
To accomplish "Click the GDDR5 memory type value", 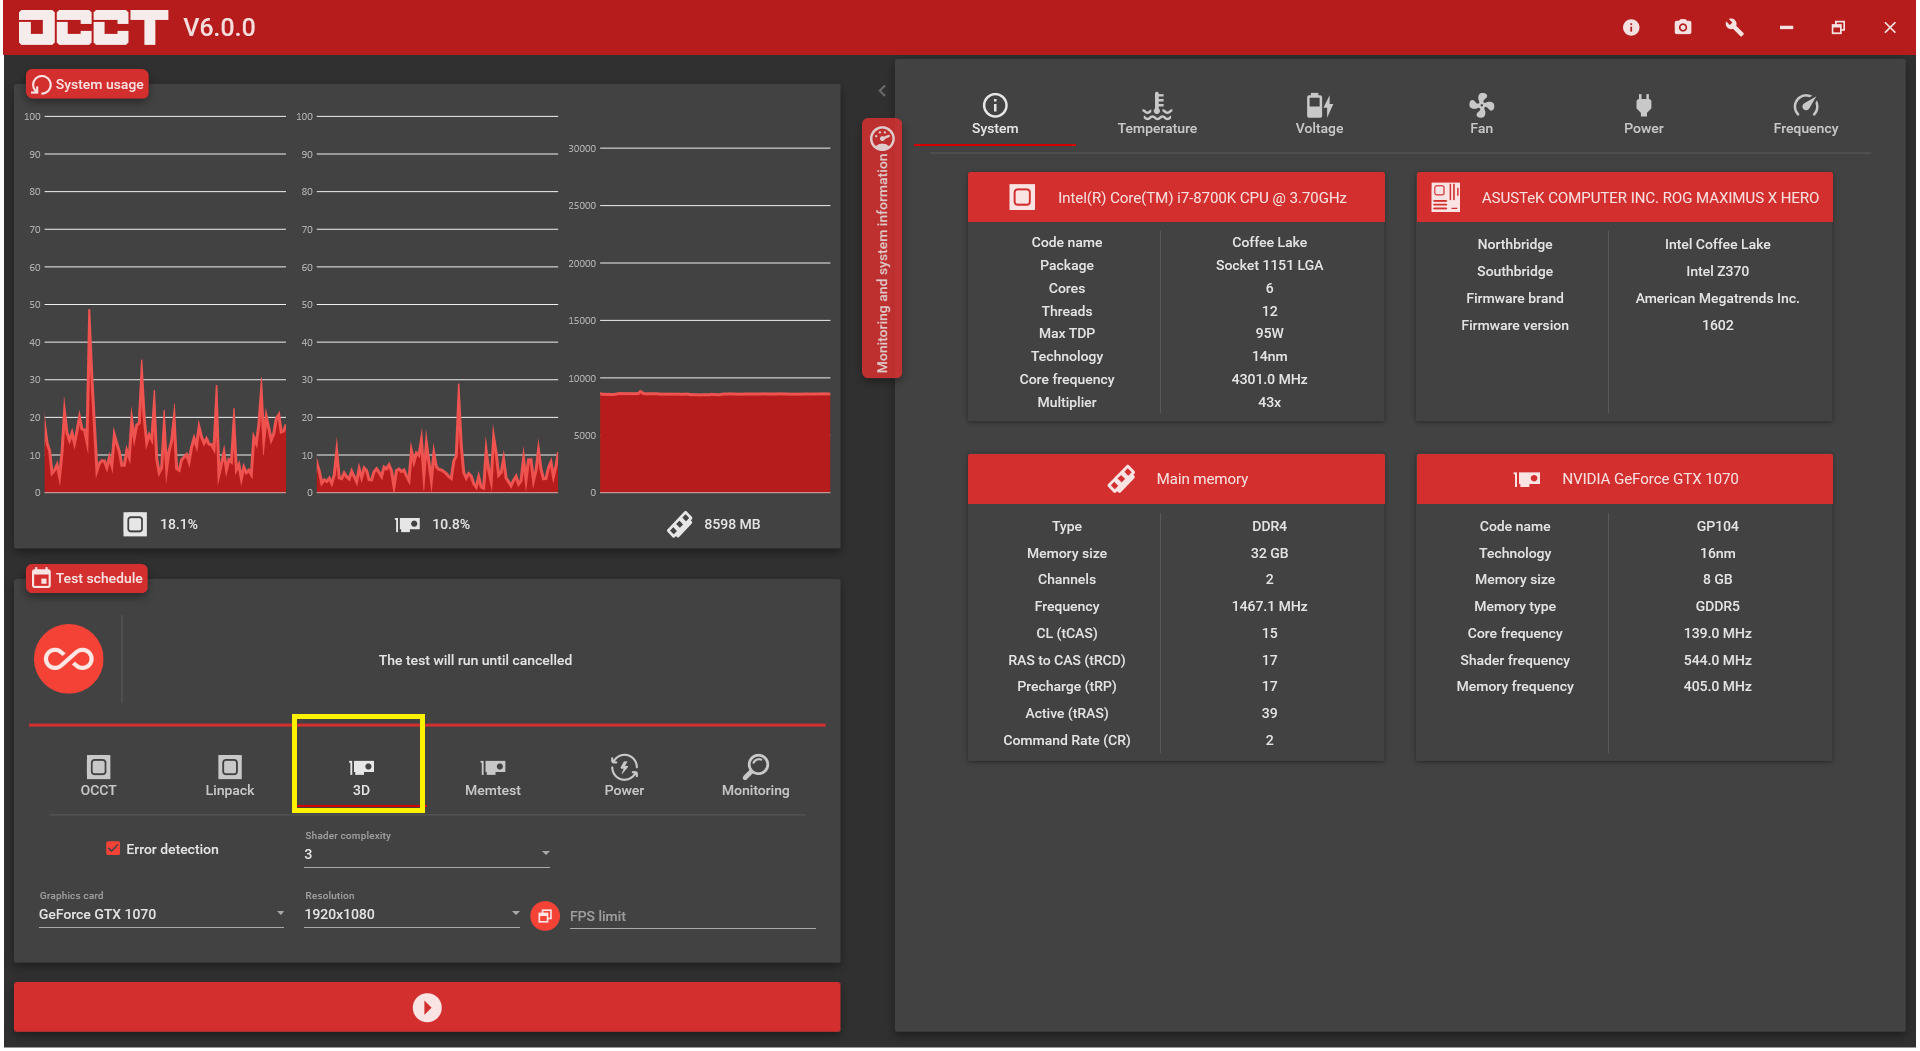I will (x=1717, y=606).
